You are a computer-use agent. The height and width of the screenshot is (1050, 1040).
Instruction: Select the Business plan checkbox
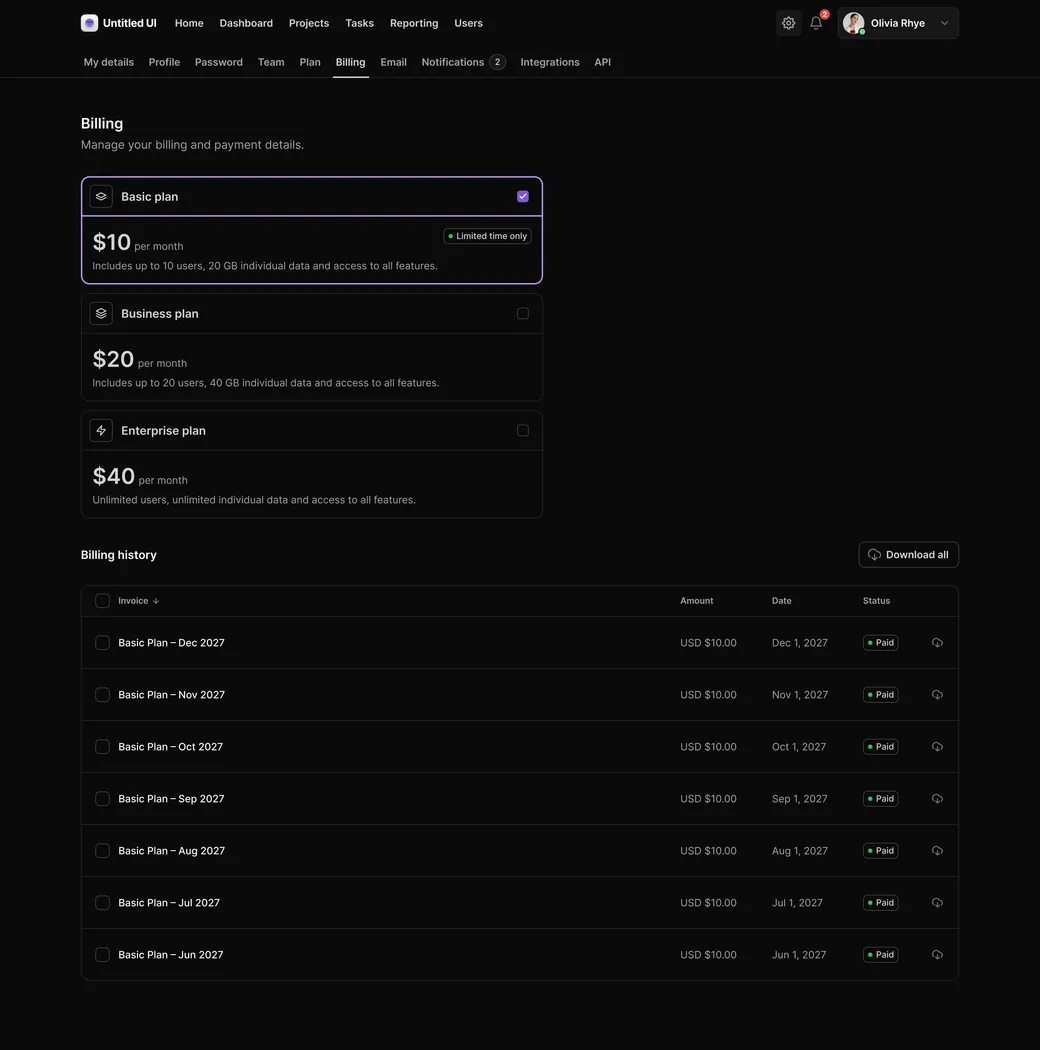click(x=523, y=313)
